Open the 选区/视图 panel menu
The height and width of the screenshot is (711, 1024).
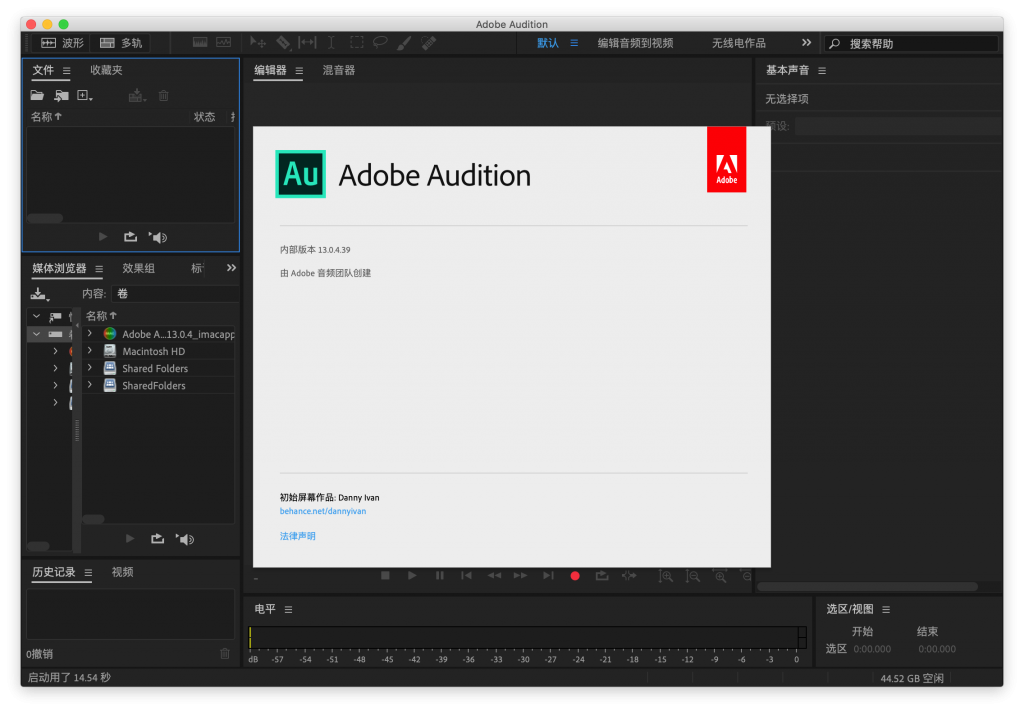point(886,610)
